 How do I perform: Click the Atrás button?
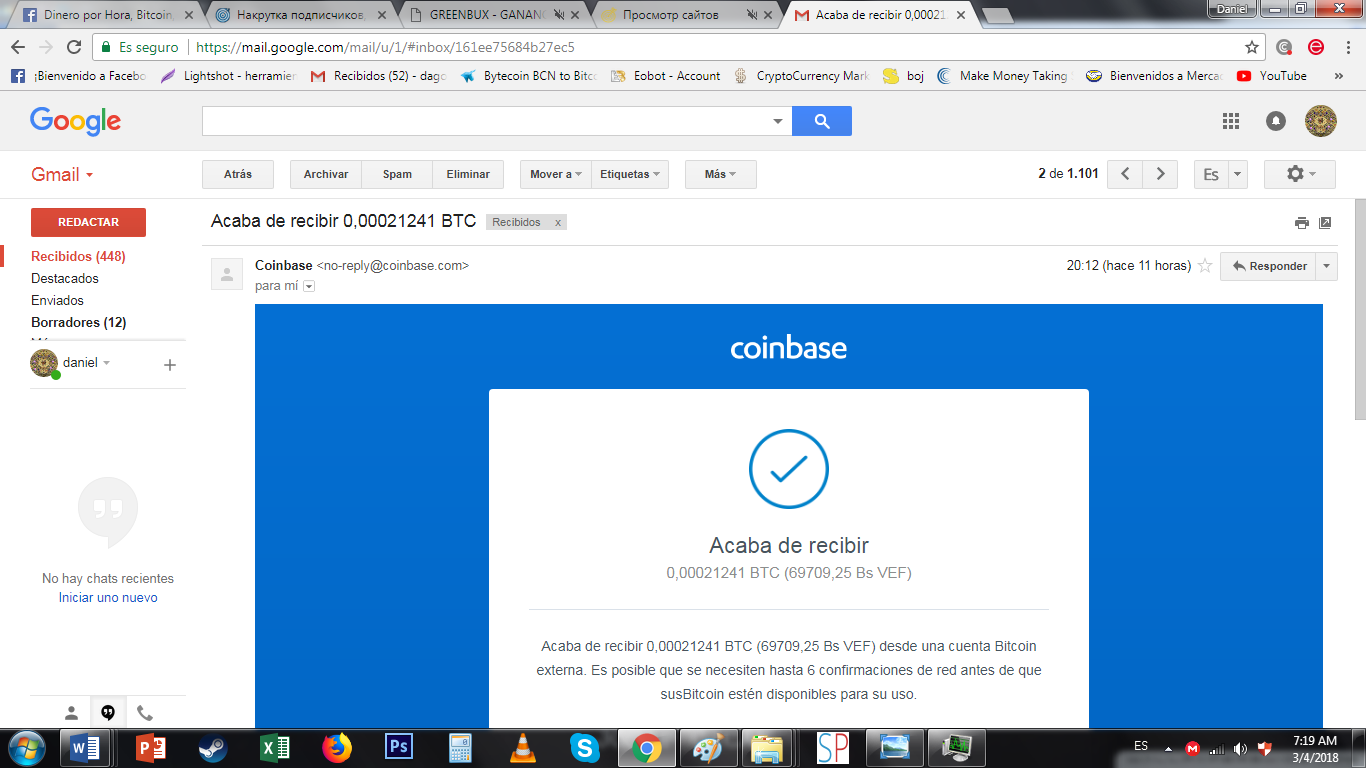click(238, 174)
